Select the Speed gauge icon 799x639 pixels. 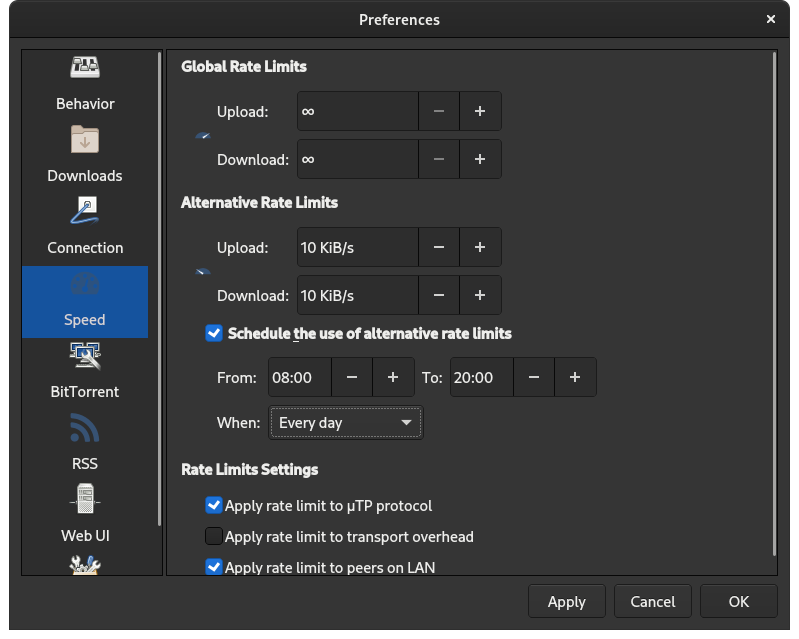click(x=85, y=283)
